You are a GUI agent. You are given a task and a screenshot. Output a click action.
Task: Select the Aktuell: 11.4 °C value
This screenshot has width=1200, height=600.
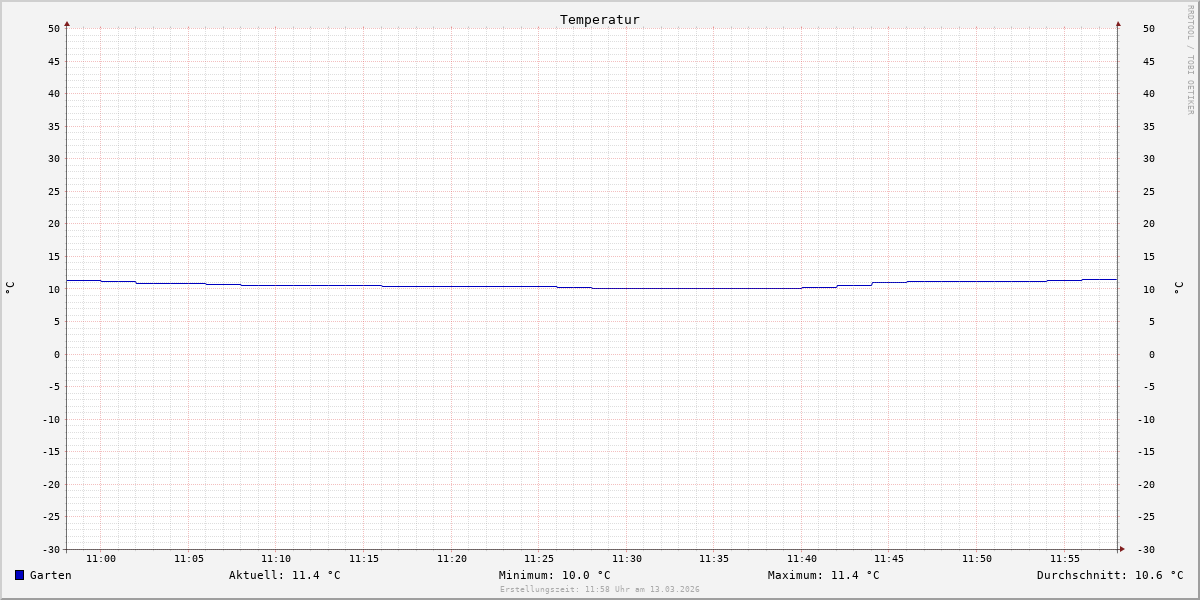coord(285,575)
